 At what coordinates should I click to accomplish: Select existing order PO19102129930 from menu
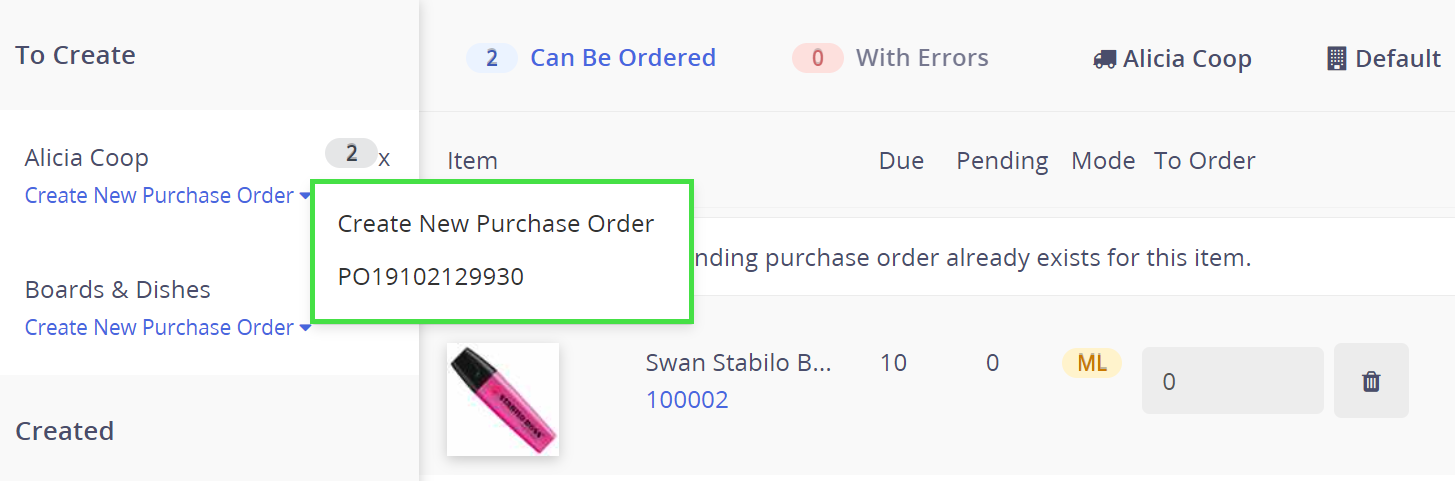[431, 277]
